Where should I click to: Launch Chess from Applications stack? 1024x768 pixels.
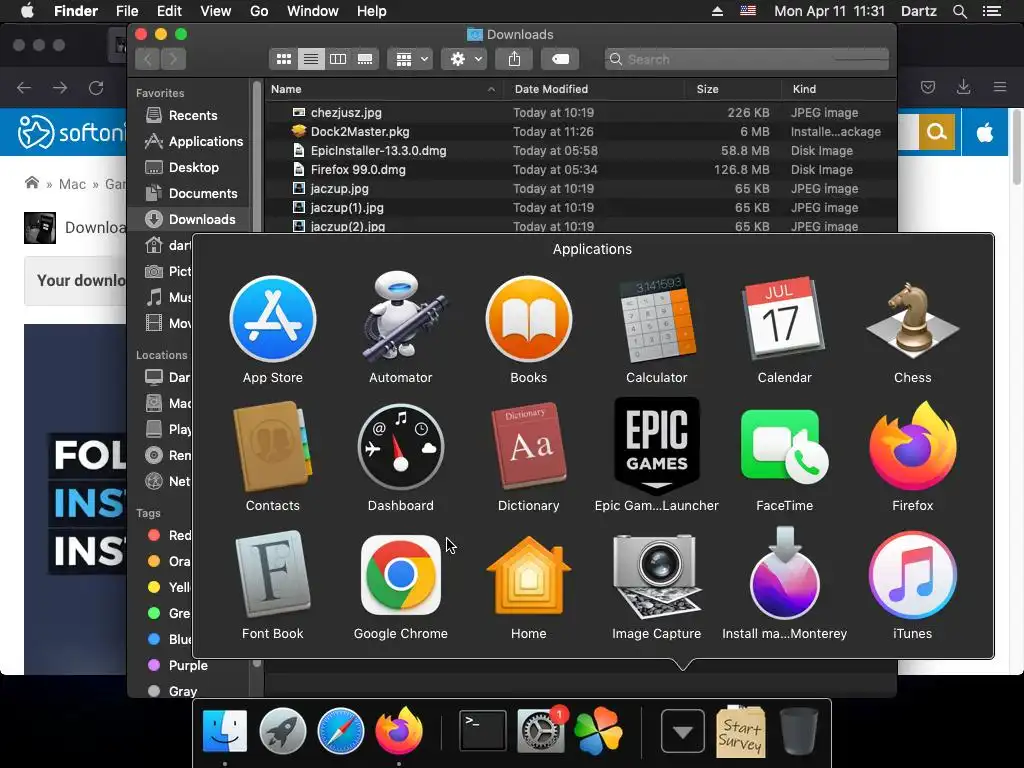point(912,320)
